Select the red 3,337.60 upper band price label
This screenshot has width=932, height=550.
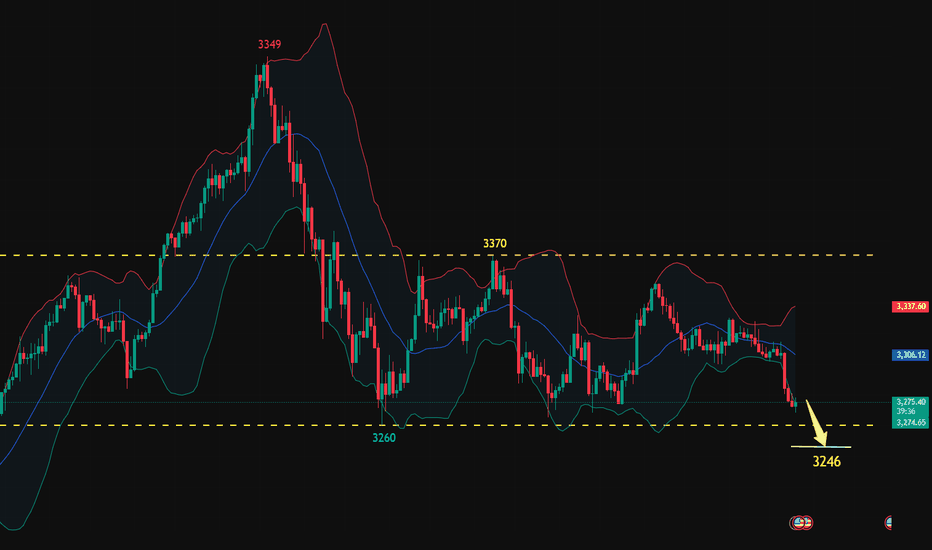click(x=910, y=306)
